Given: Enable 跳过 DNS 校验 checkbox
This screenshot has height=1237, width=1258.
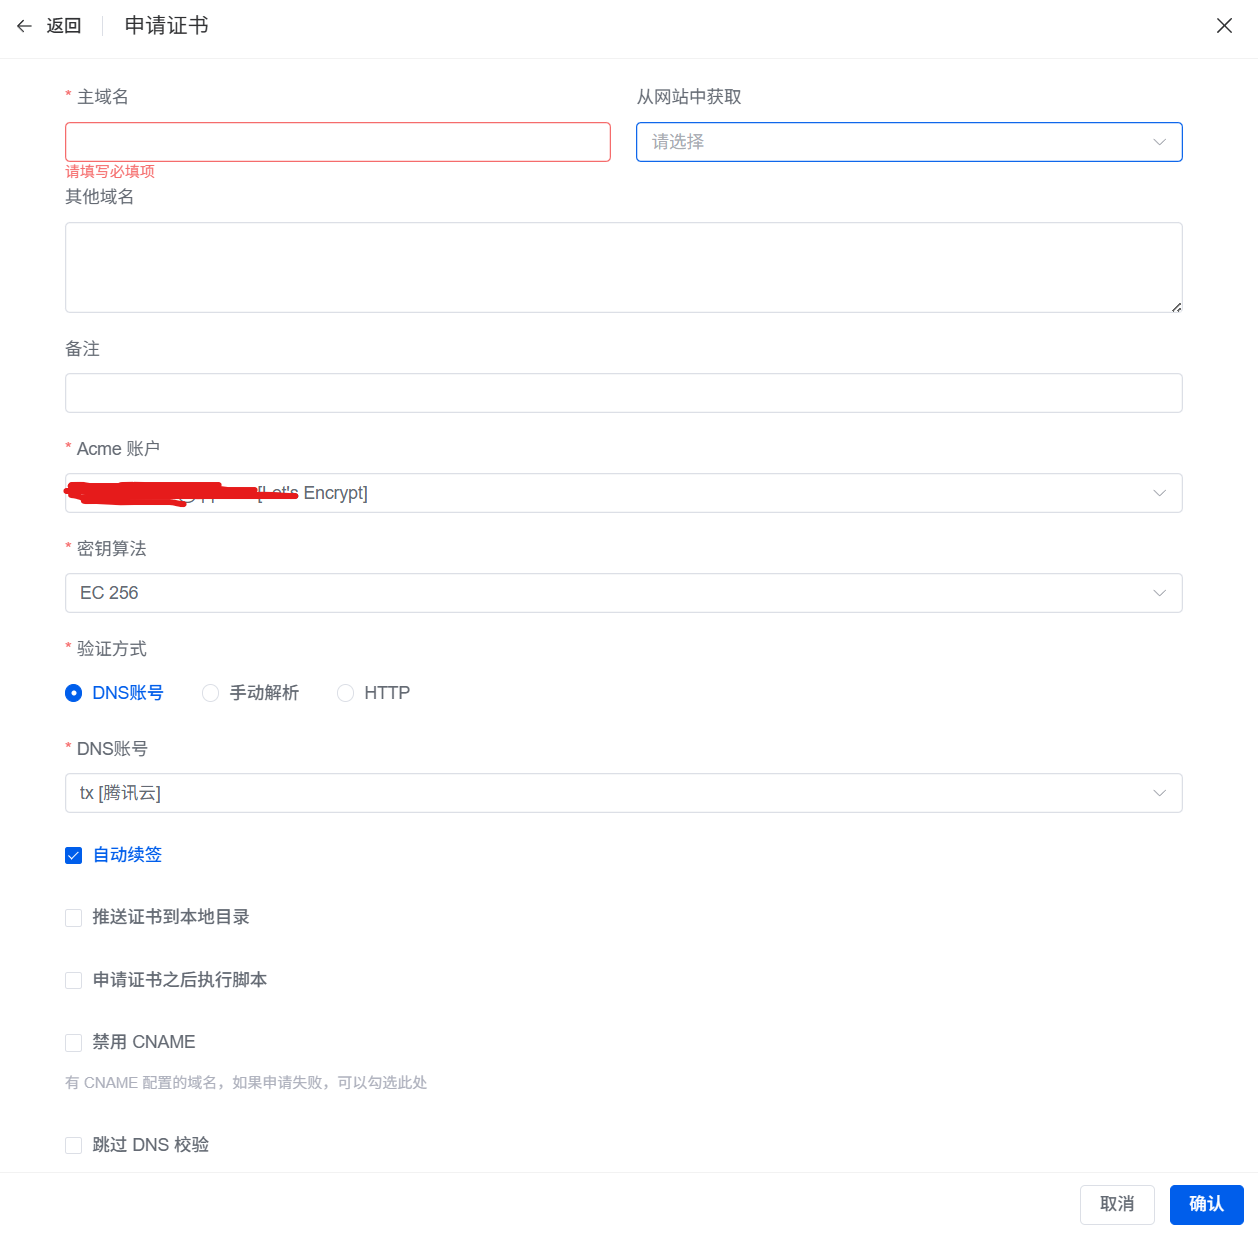Looking at the screenshot, I should tap(74, 1145).
